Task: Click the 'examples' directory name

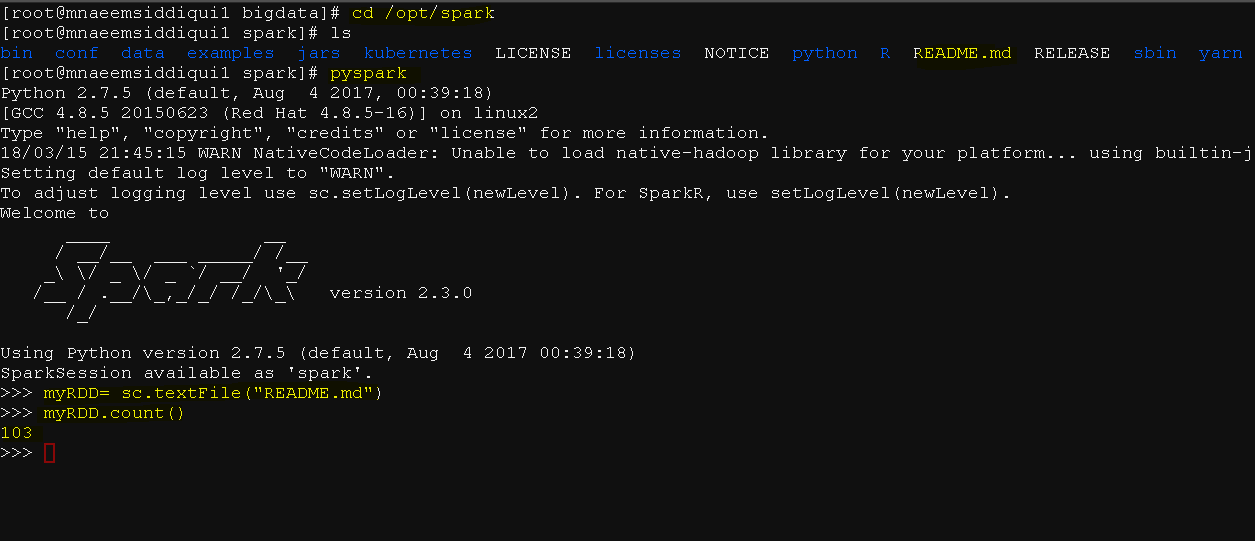Action: coord(231,53)
